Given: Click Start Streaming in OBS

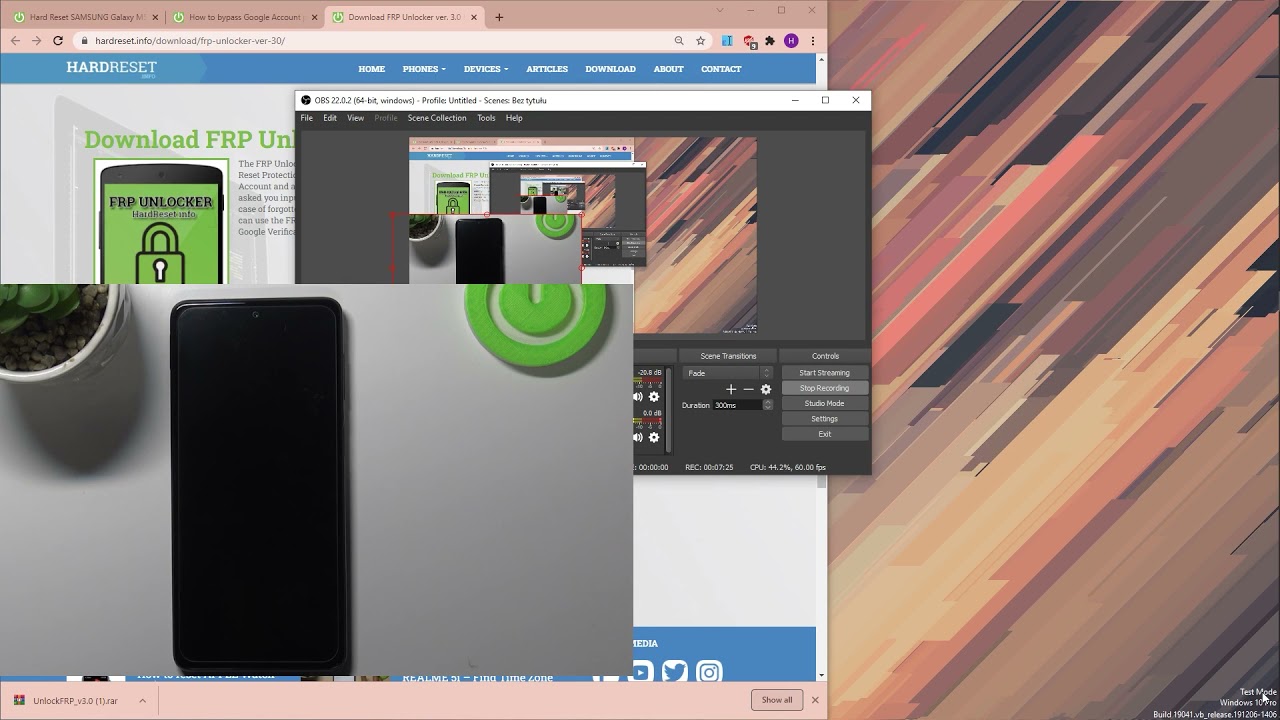Looking at the screenshot, I should tap(825, 373).
